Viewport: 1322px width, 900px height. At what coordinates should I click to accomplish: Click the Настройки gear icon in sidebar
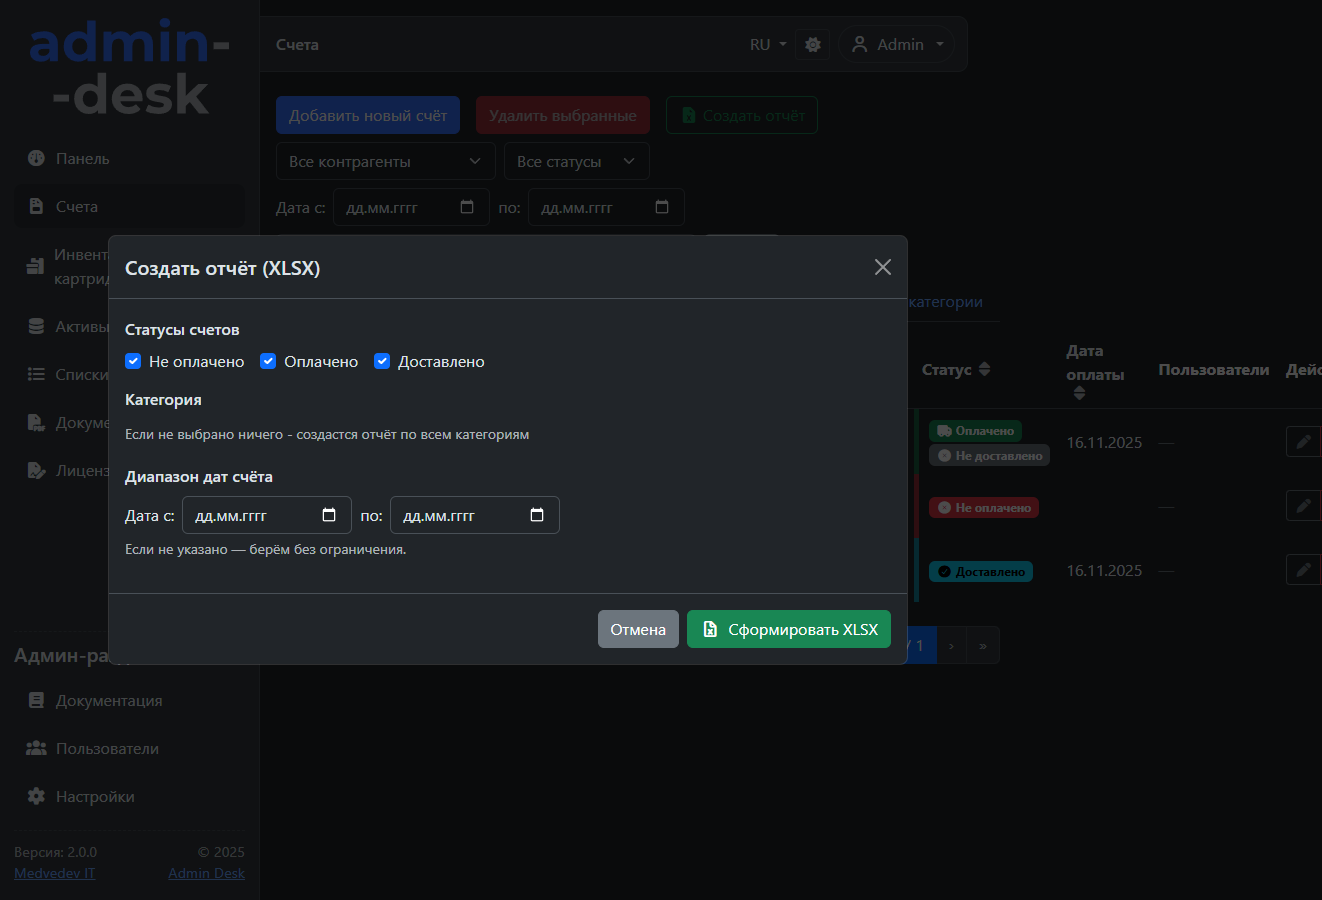pyautogui.click(x=37, y=796)
